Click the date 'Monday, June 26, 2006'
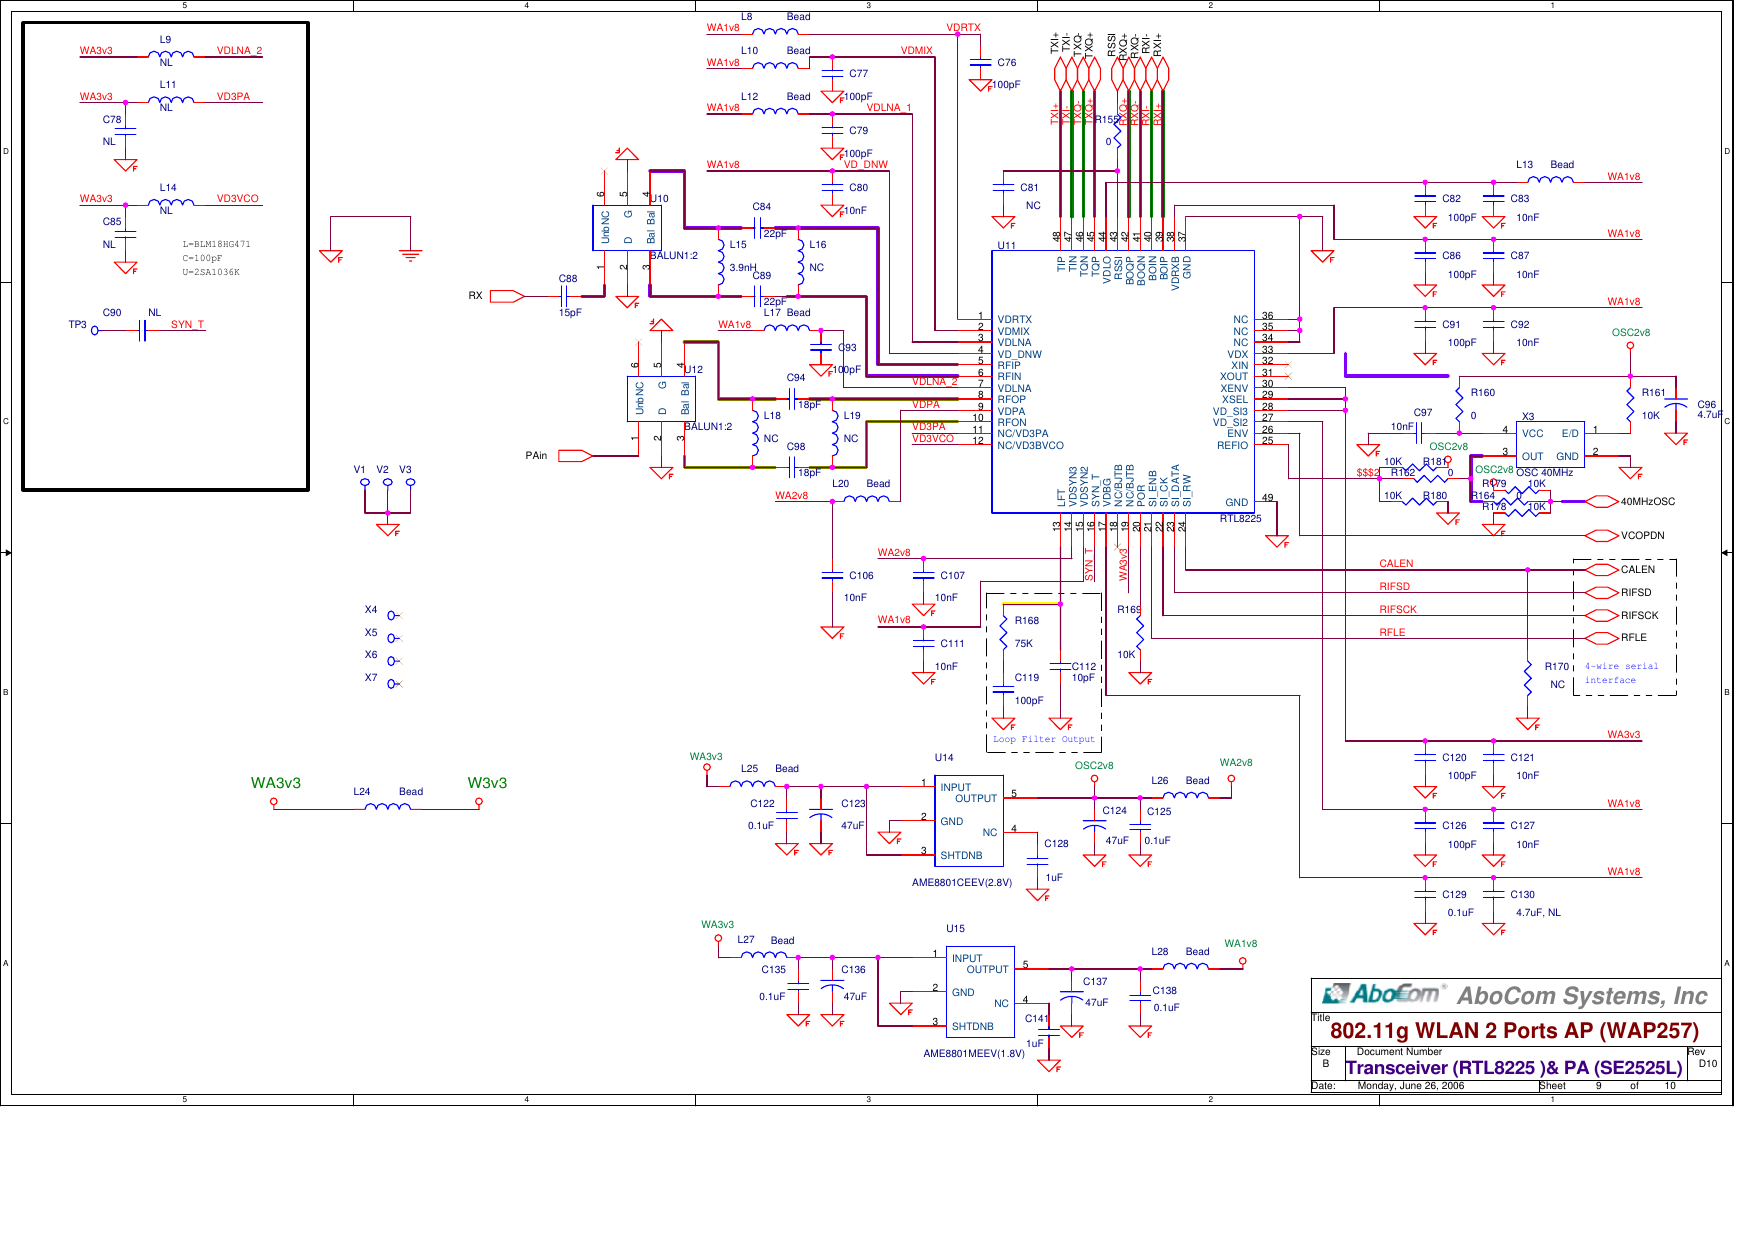This screenshot has width=1755, height=1241. click(x=1410, y=1086)
